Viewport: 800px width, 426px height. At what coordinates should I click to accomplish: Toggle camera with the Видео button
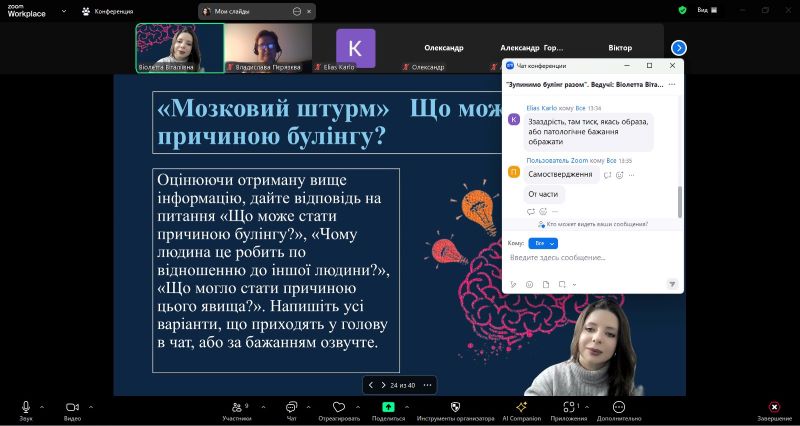coord(72,410)
